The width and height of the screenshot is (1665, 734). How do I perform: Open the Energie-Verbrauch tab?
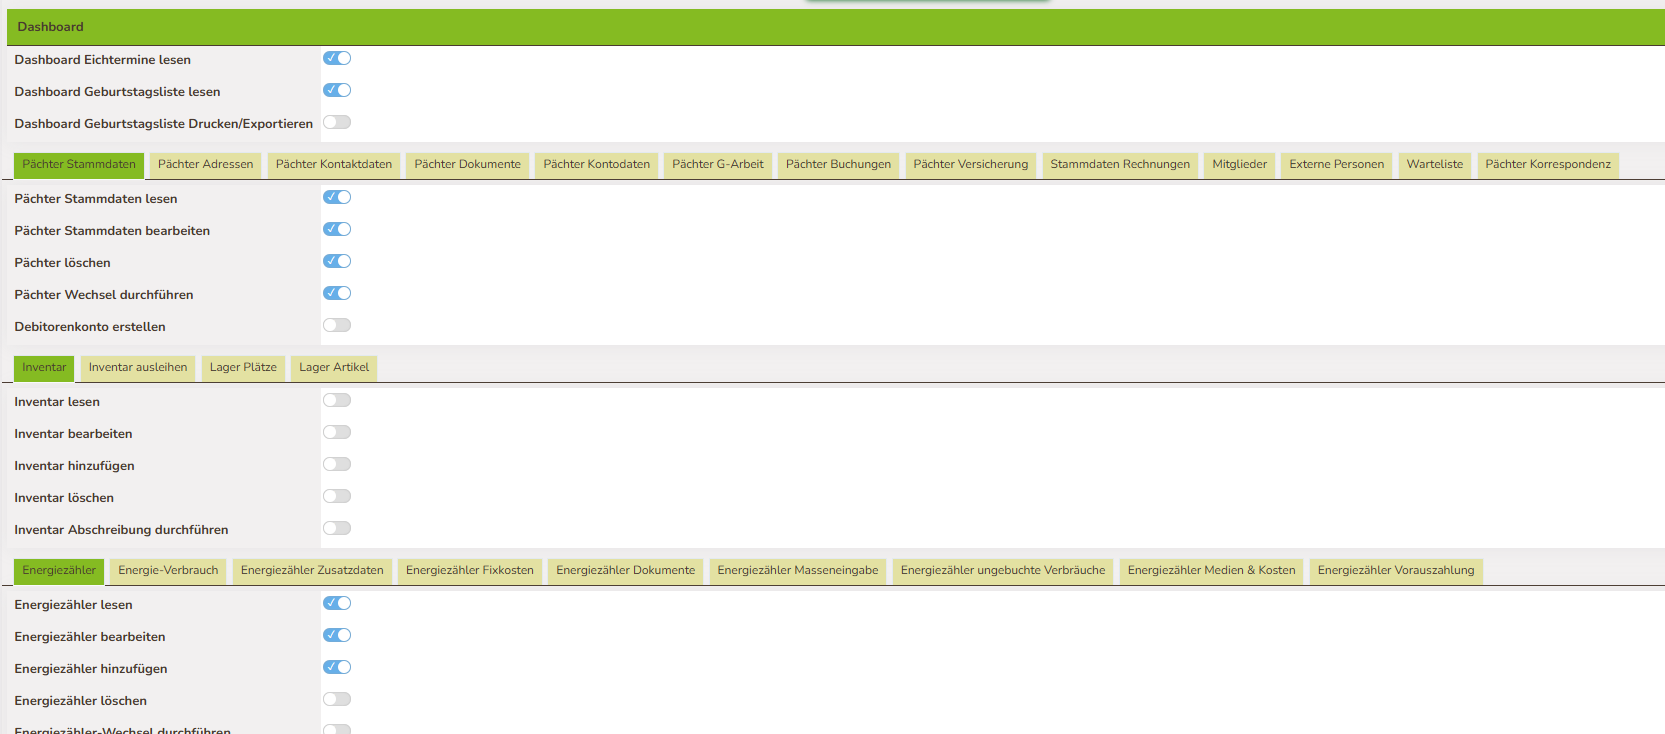point(168,571)
